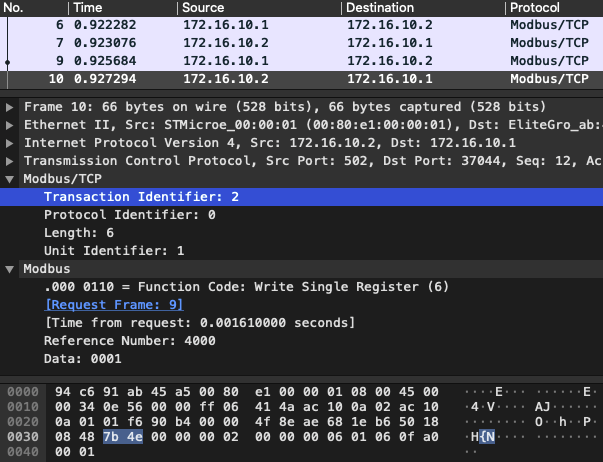Viewport: 603px width, 462px height.
Task: Expand the Ethernet II layer
Action: (10, 125)
